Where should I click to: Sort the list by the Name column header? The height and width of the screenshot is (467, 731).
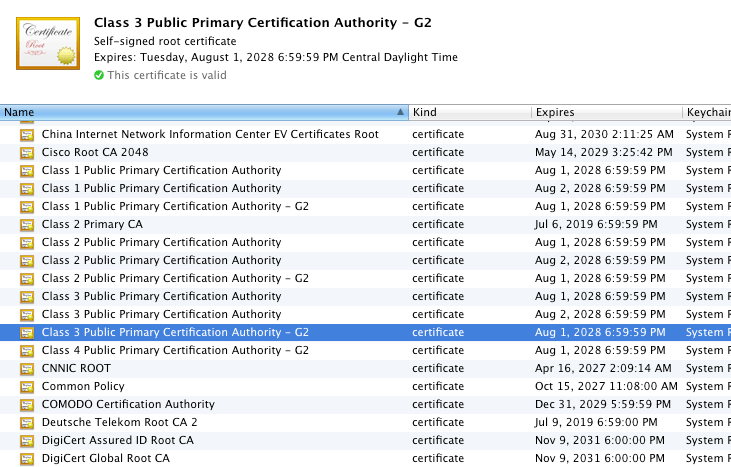pos(204,112)
